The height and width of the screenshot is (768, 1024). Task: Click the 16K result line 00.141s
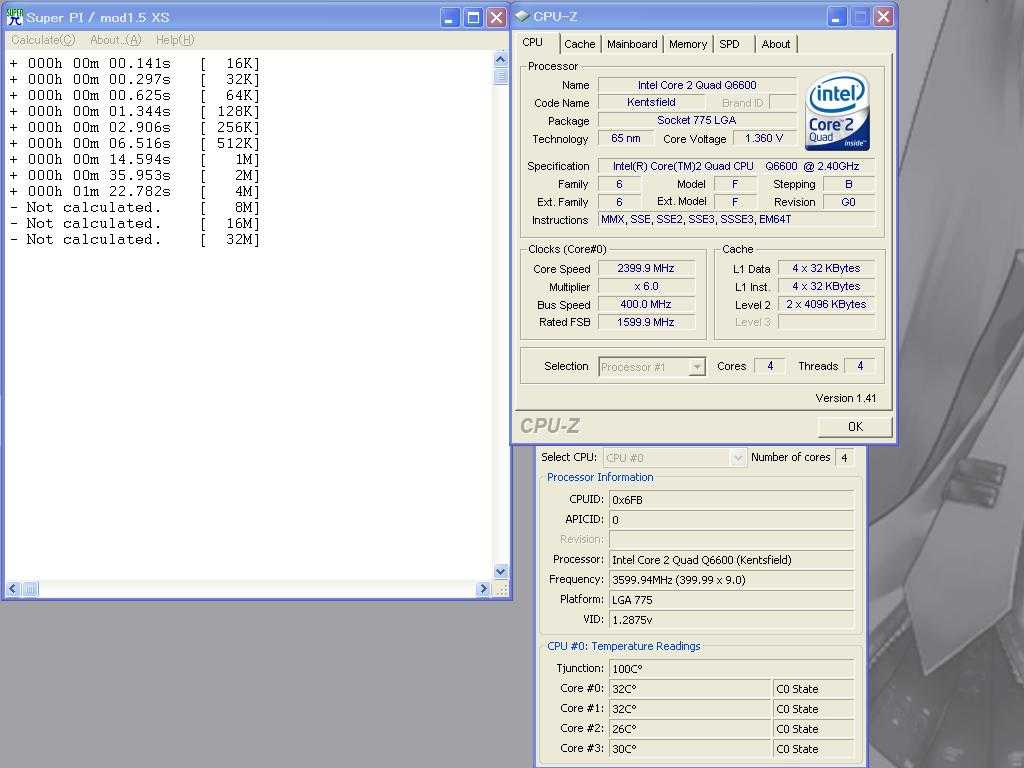point(135,63)
